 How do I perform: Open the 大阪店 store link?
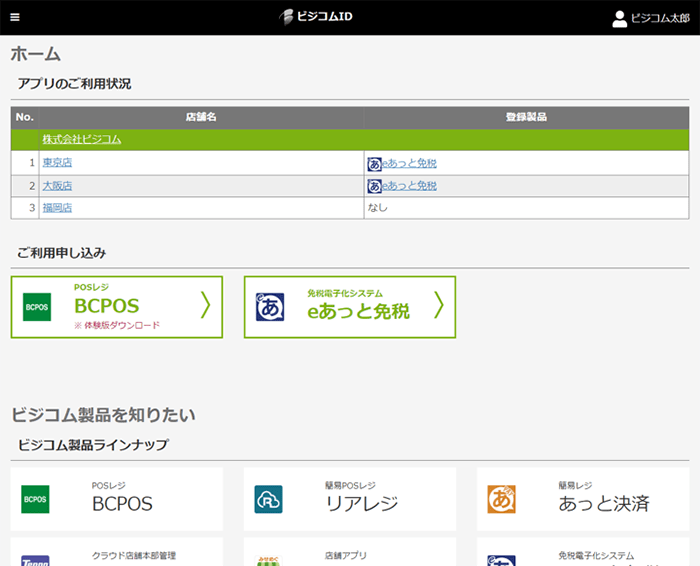click(x=57, y=186)
